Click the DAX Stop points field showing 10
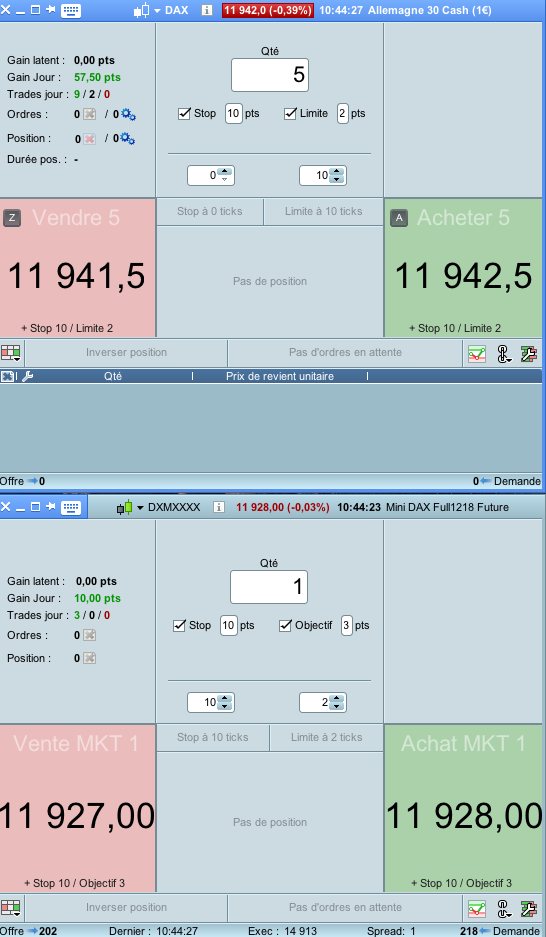 point(234,114)
